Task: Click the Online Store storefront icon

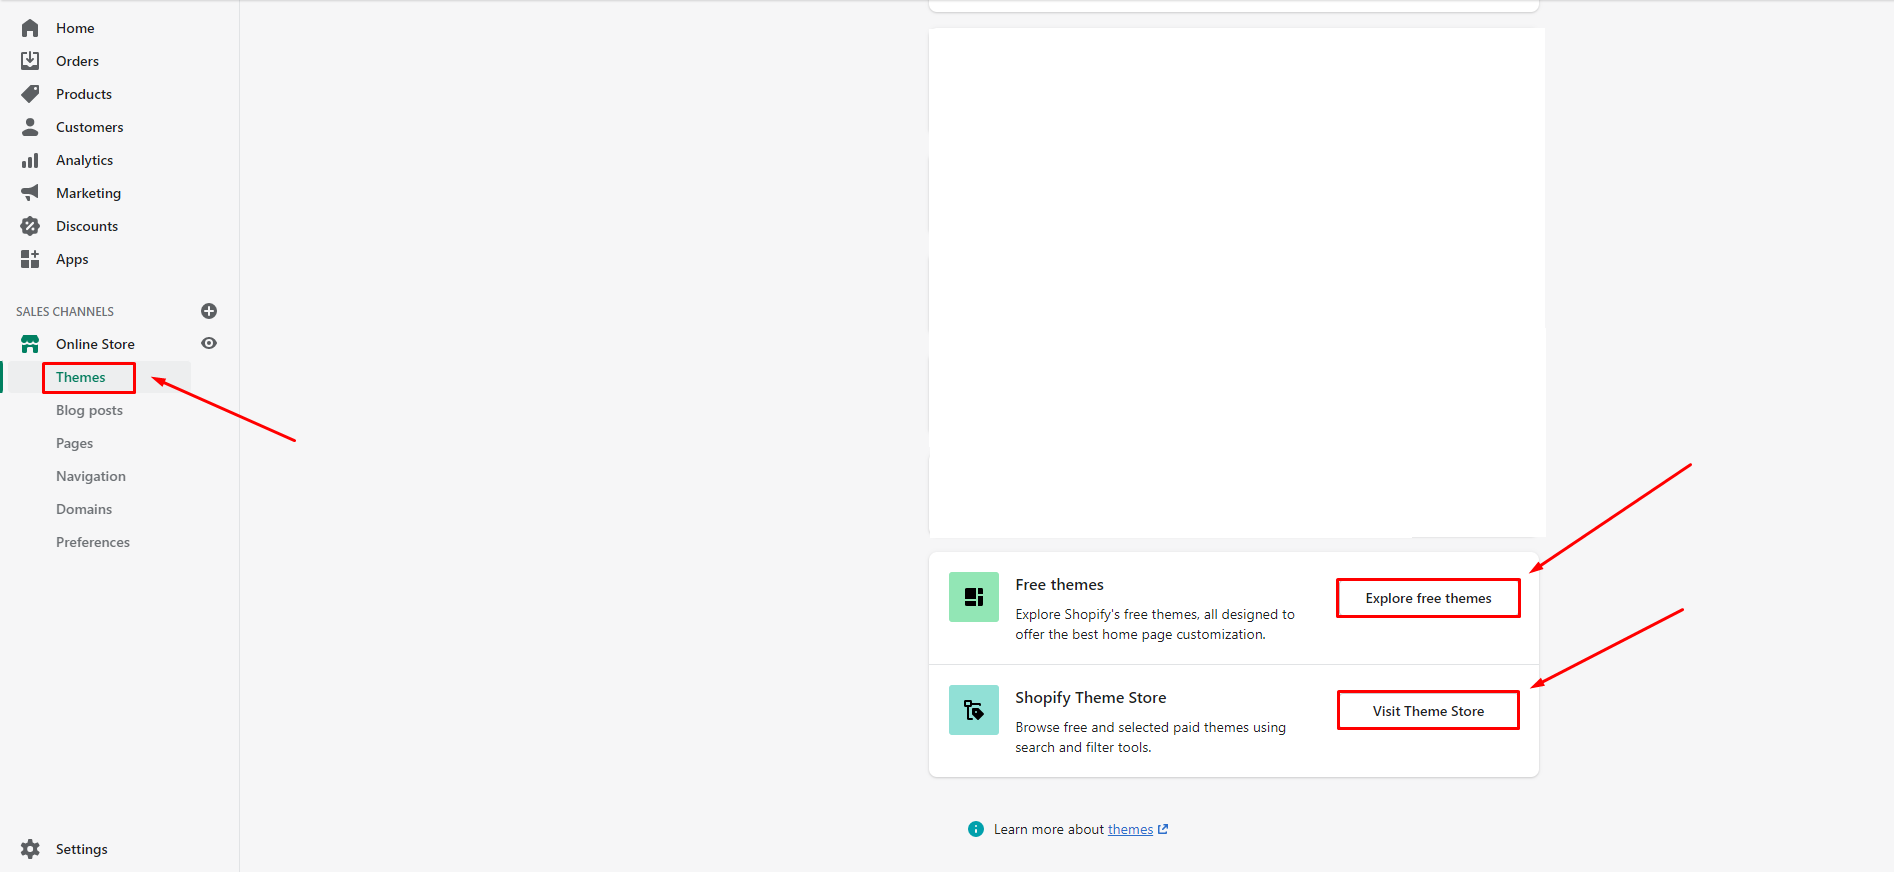Action: [30, 344]
